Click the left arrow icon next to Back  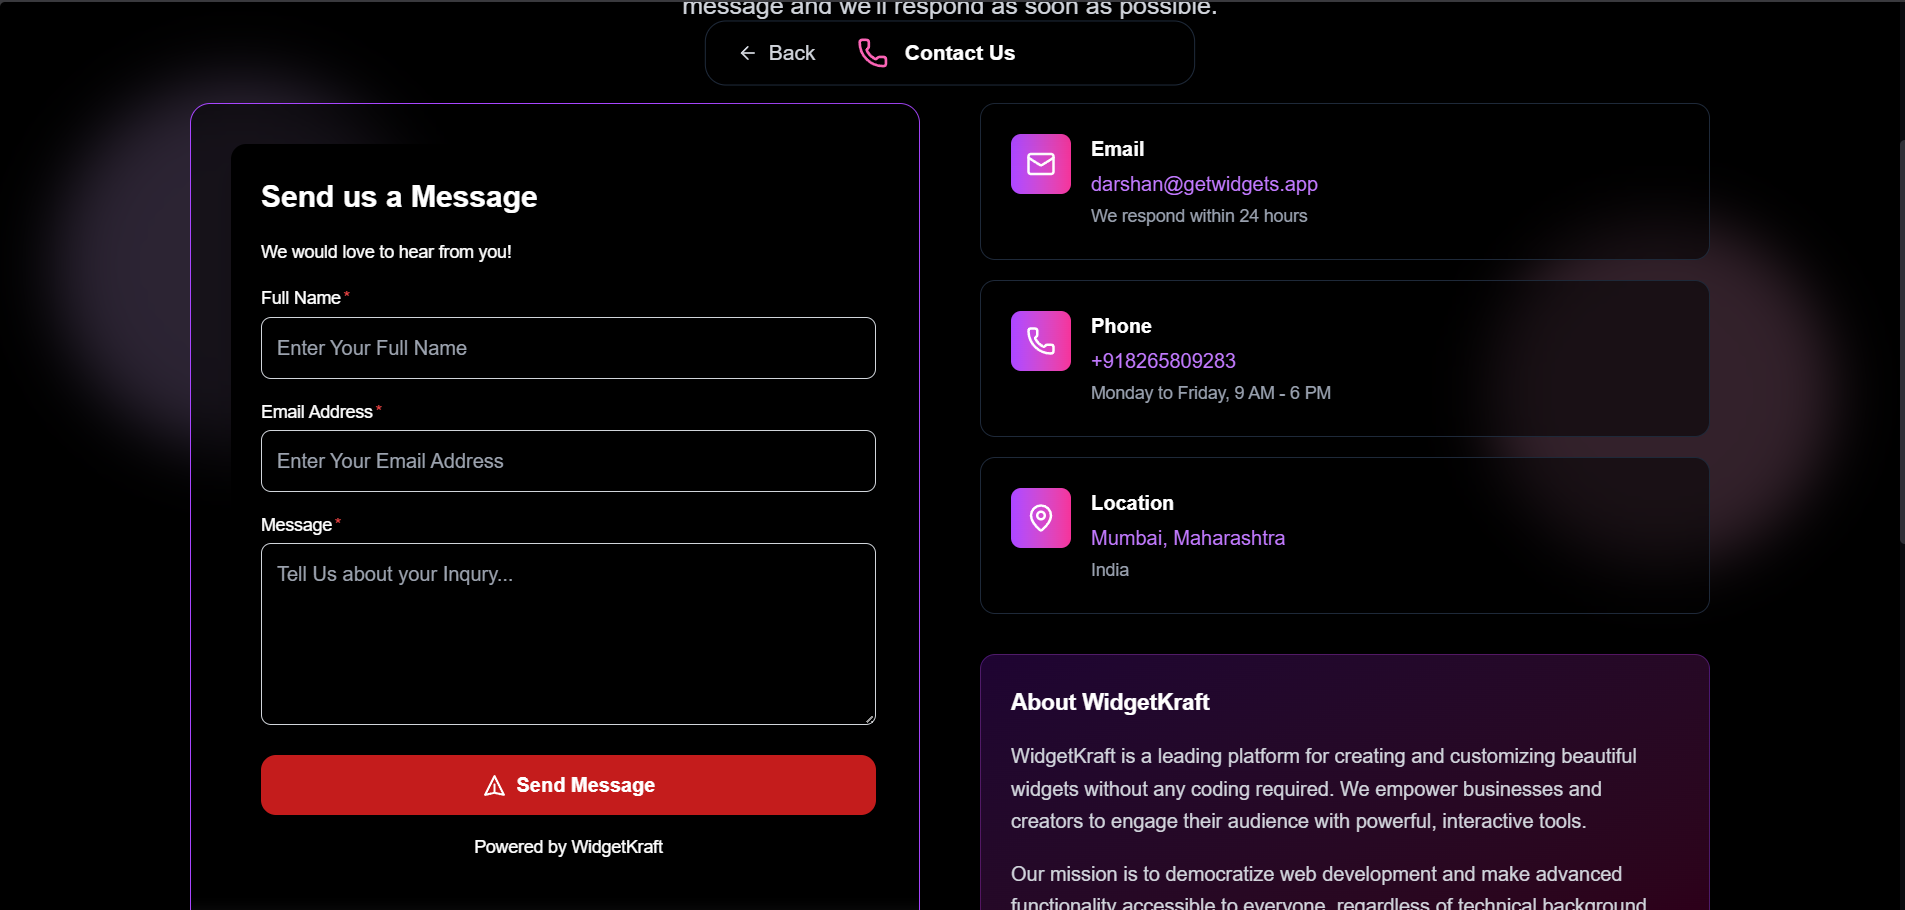point(748,53)
